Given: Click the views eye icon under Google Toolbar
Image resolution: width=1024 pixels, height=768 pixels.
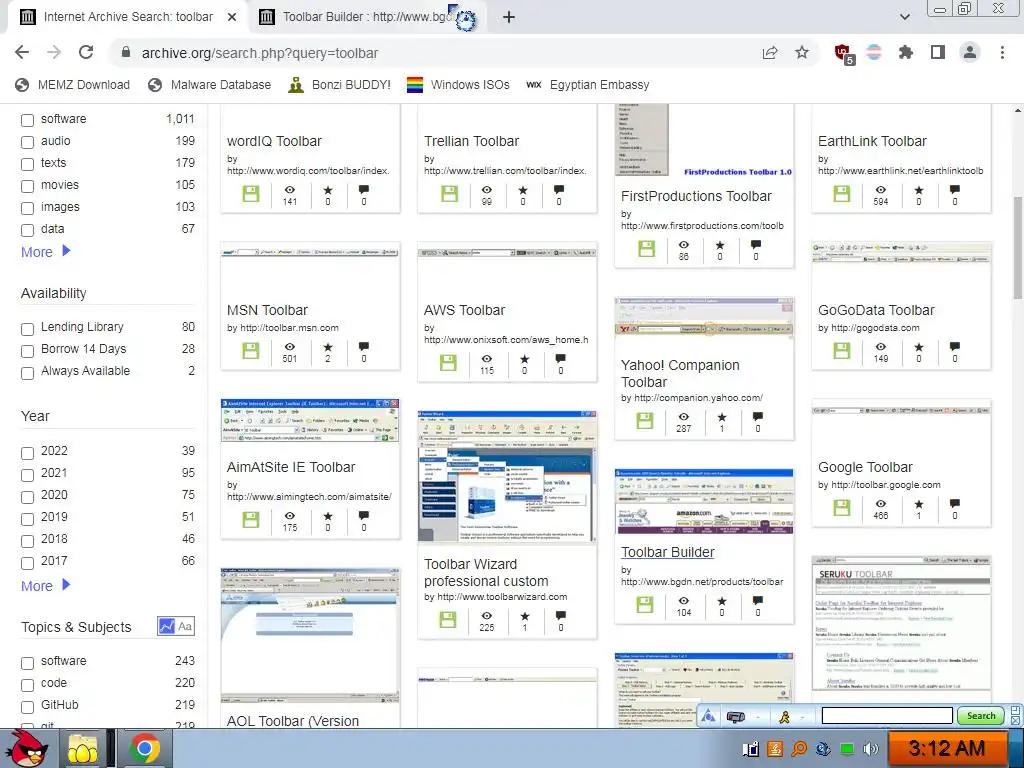Looking at the screenshot, I should coord(880,504).
